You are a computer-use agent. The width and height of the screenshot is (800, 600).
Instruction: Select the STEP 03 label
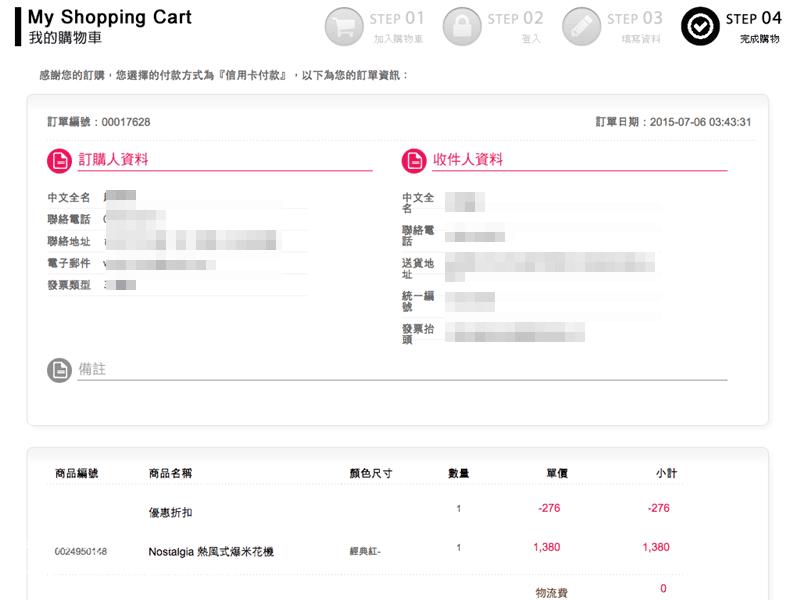[635, 19]
